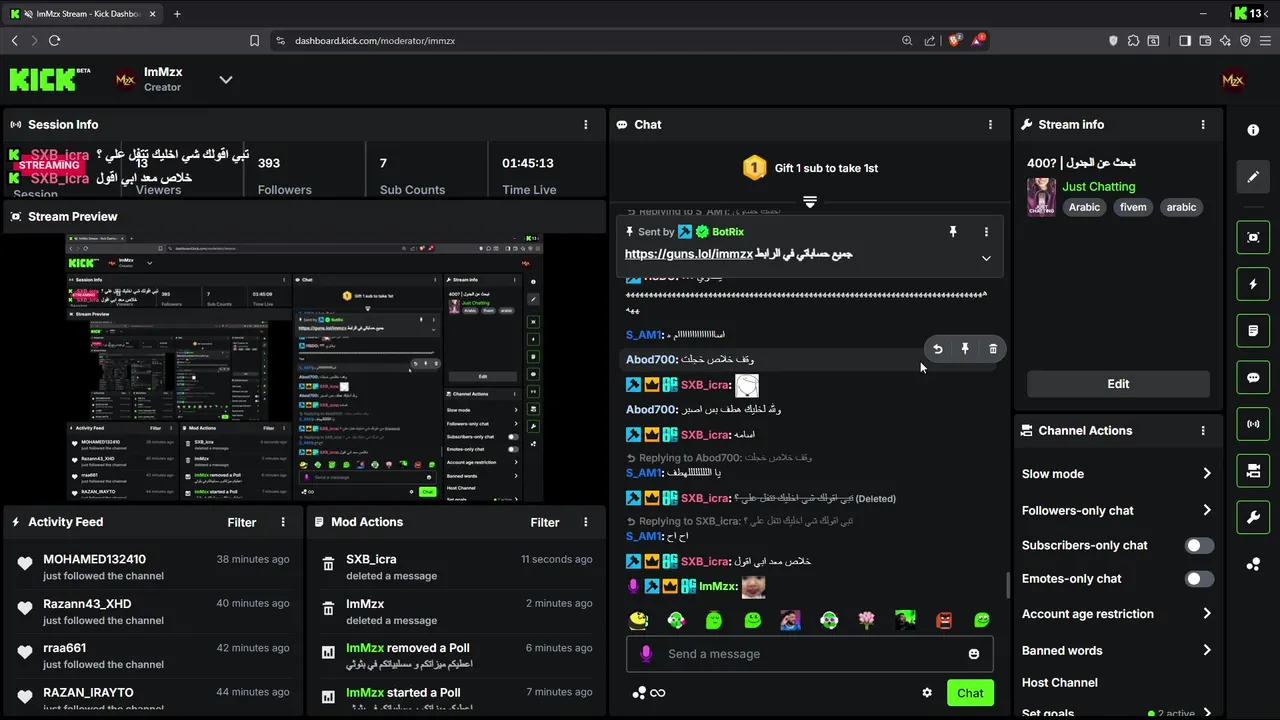This screenshot has height=720, width=1280.
Task: Bookmark this page
Action: point(254,41)
